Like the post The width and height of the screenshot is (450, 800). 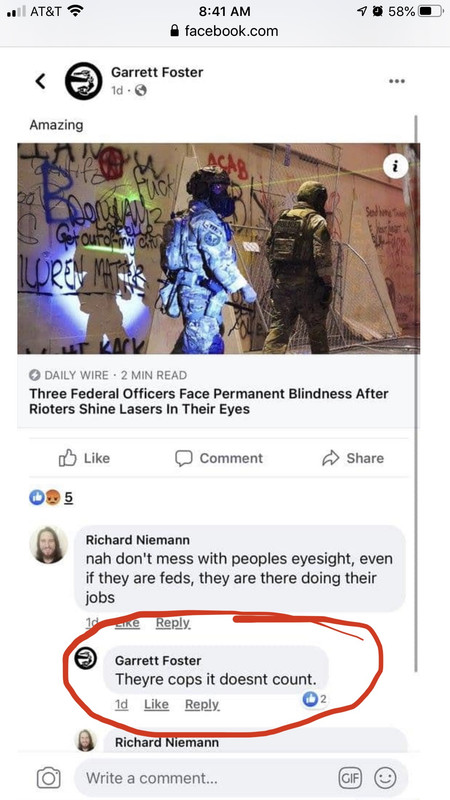85,458
